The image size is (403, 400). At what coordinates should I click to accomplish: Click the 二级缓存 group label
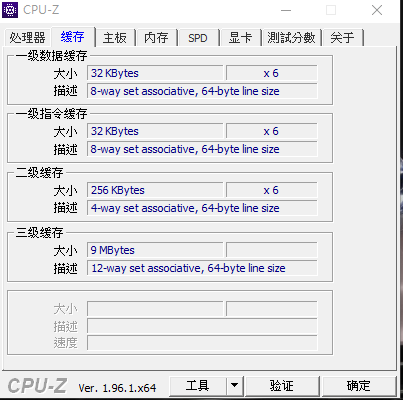click(39, 172)
